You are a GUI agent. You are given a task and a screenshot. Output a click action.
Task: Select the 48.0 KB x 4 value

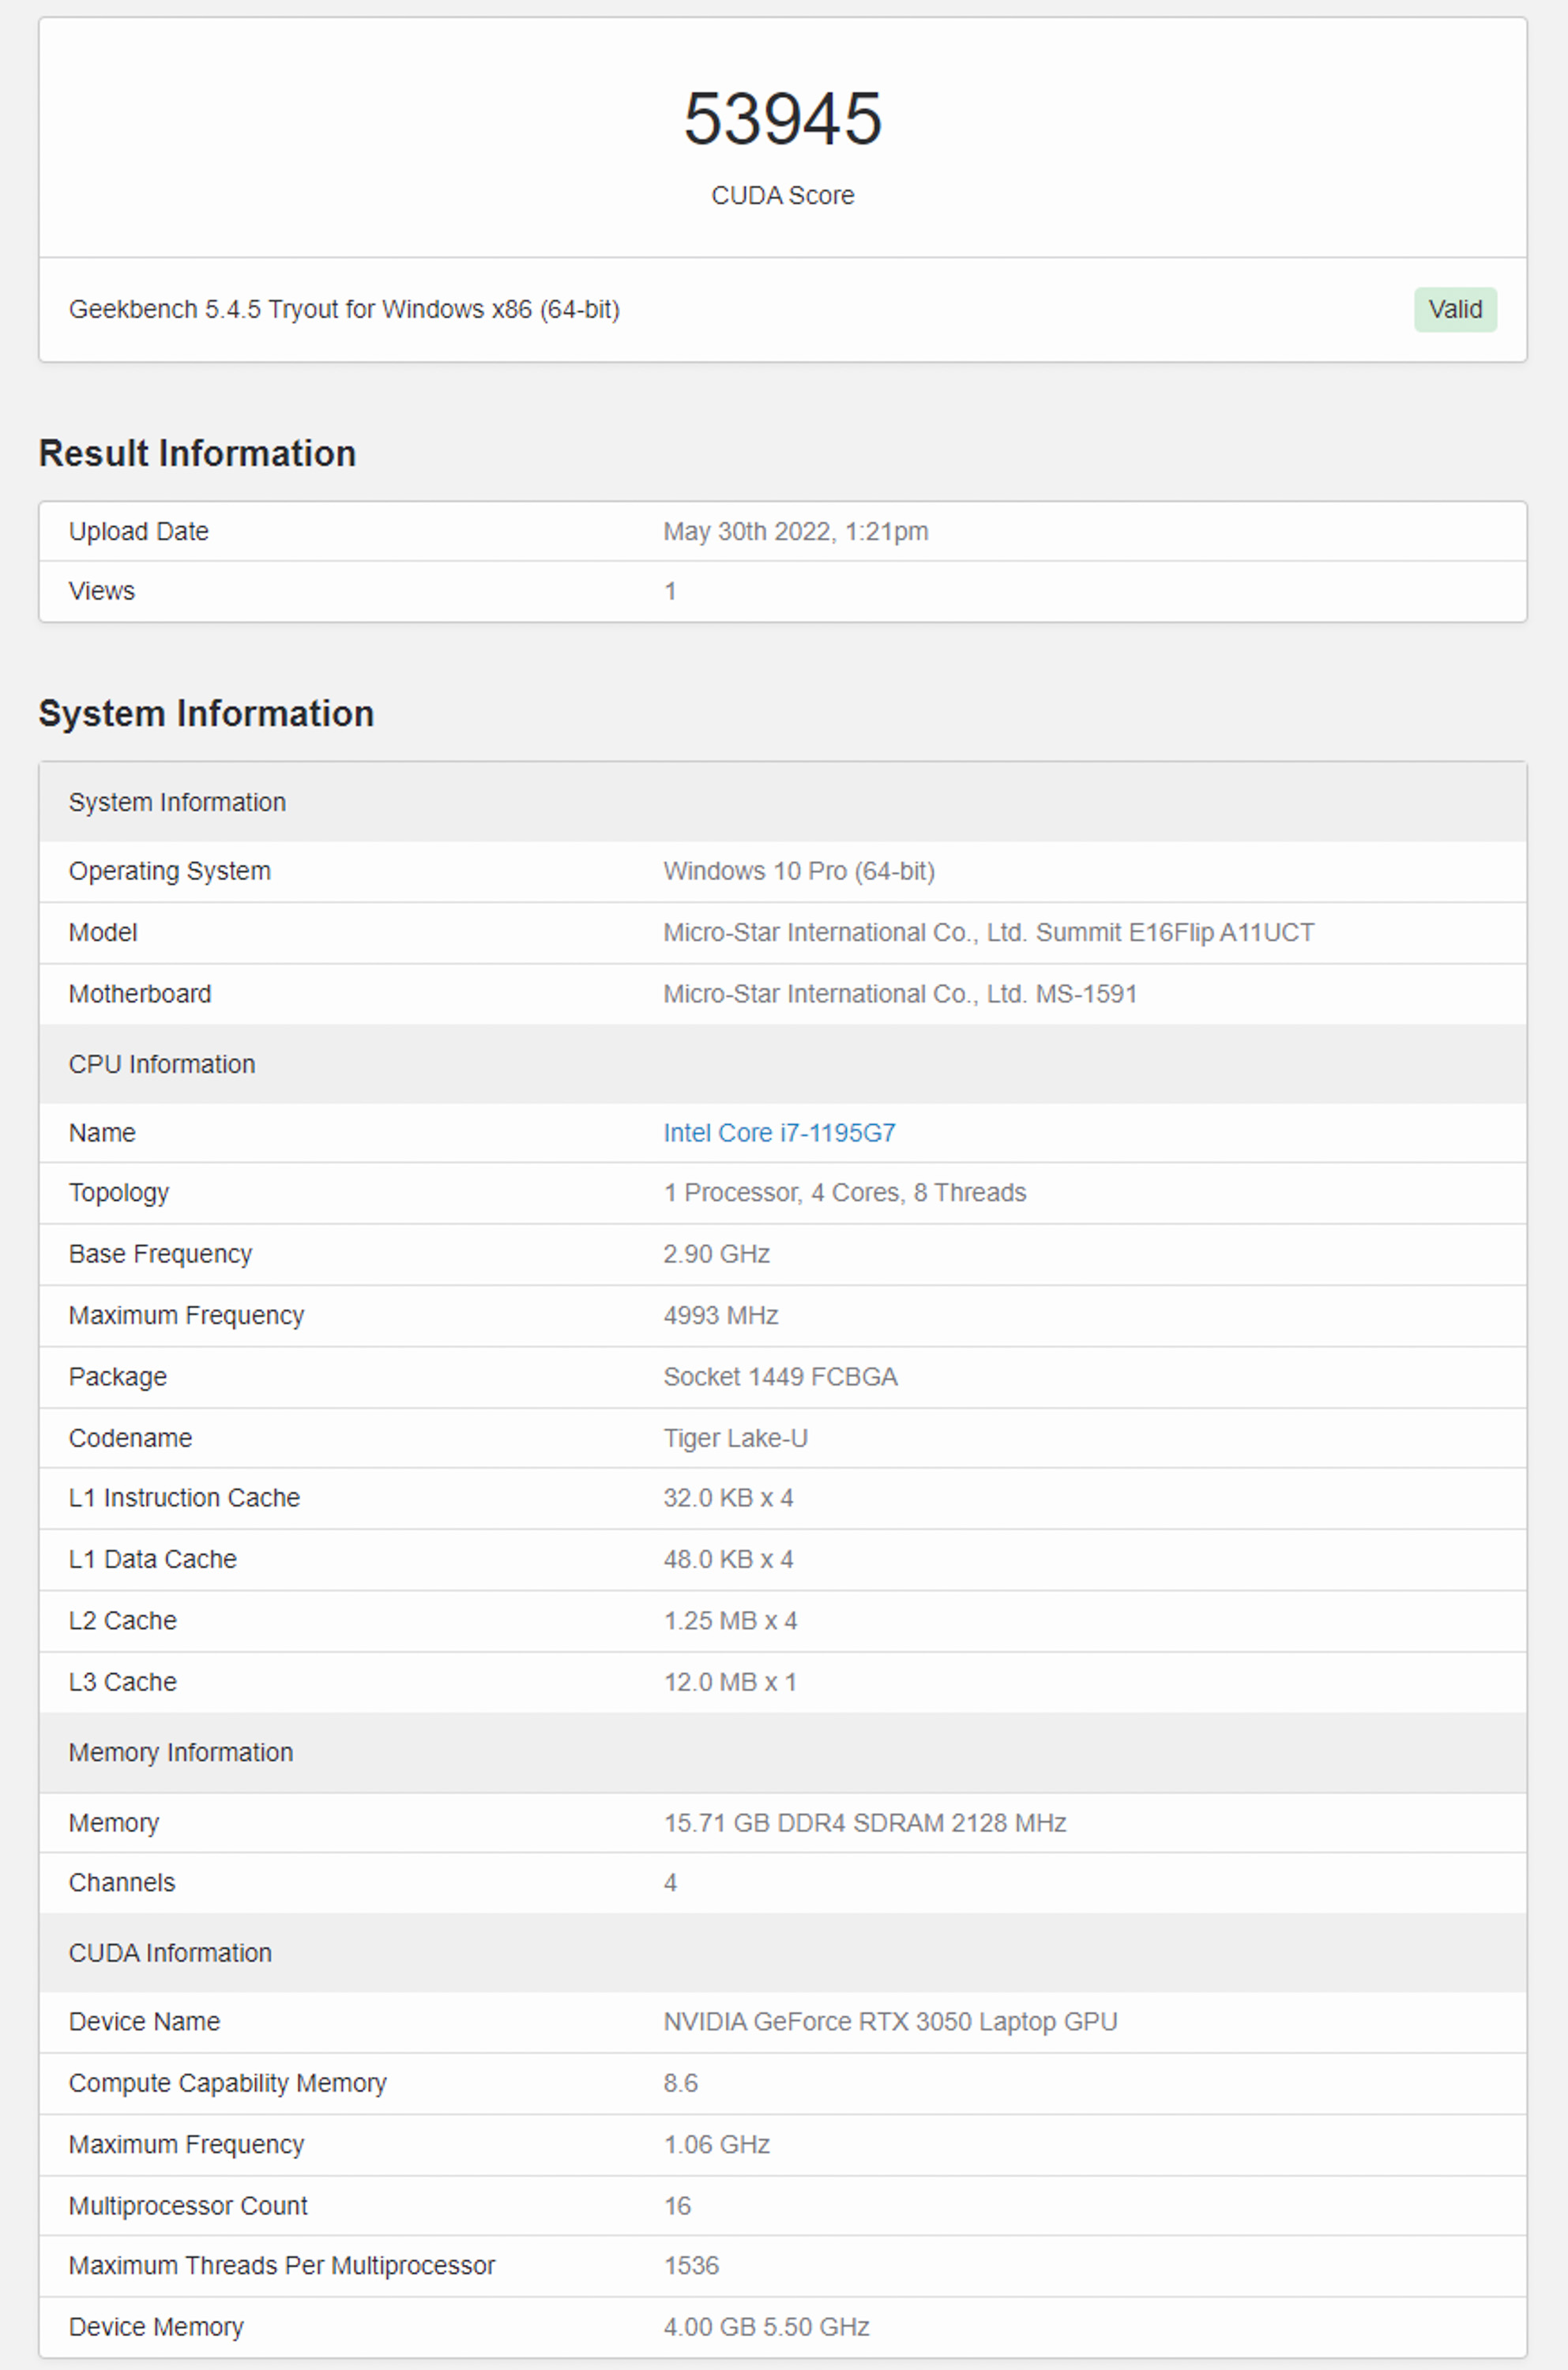(728, 1559)
